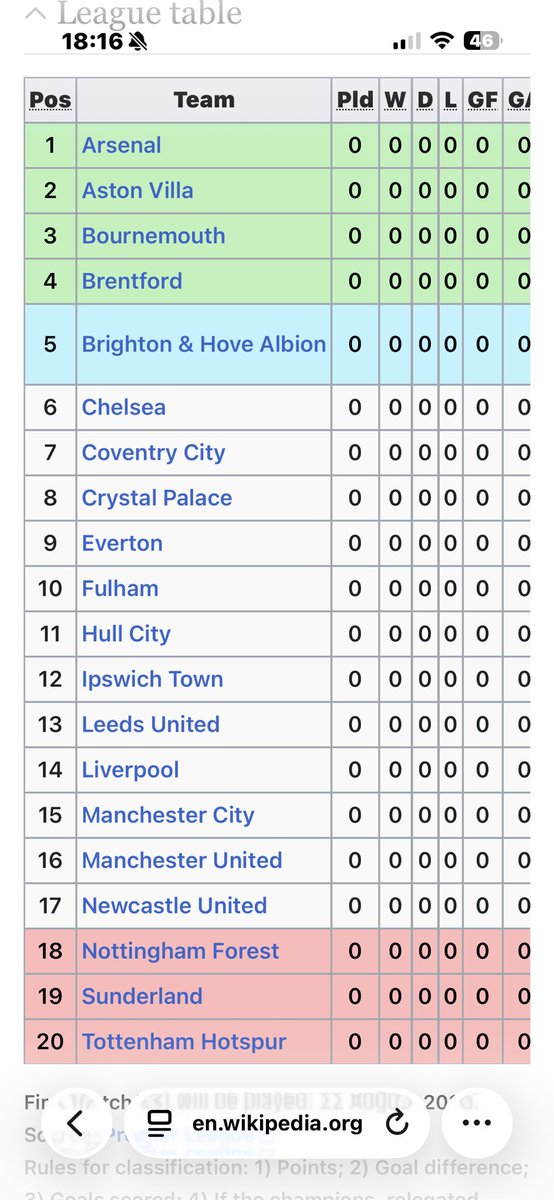Tap the Pld column header abbreviation
Screen dimensions: 554x1200
355,99
